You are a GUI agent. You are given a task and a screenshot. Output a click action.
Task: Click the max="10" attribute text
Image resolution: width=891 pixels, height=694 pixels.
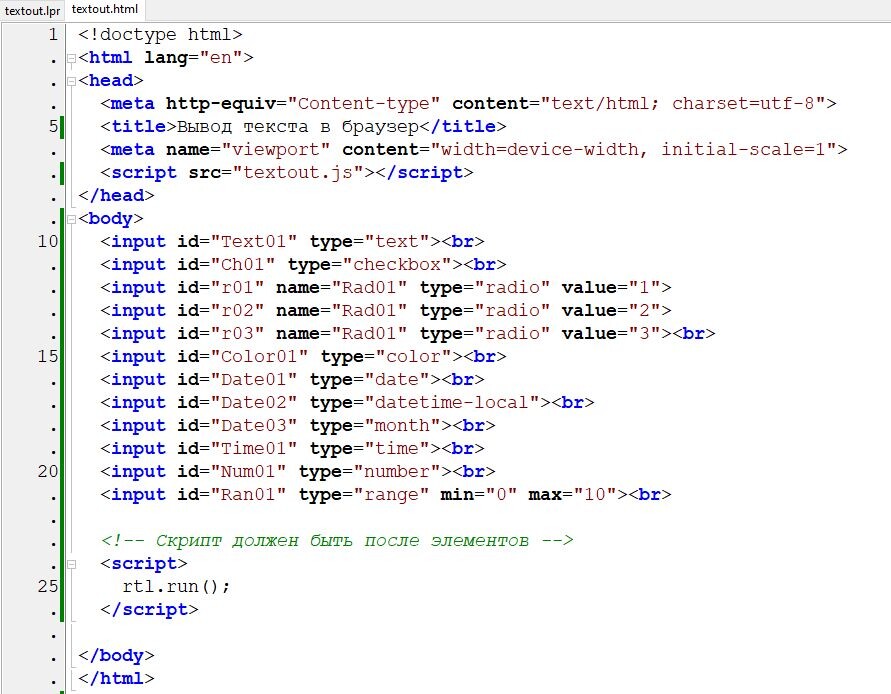point(572,494)
